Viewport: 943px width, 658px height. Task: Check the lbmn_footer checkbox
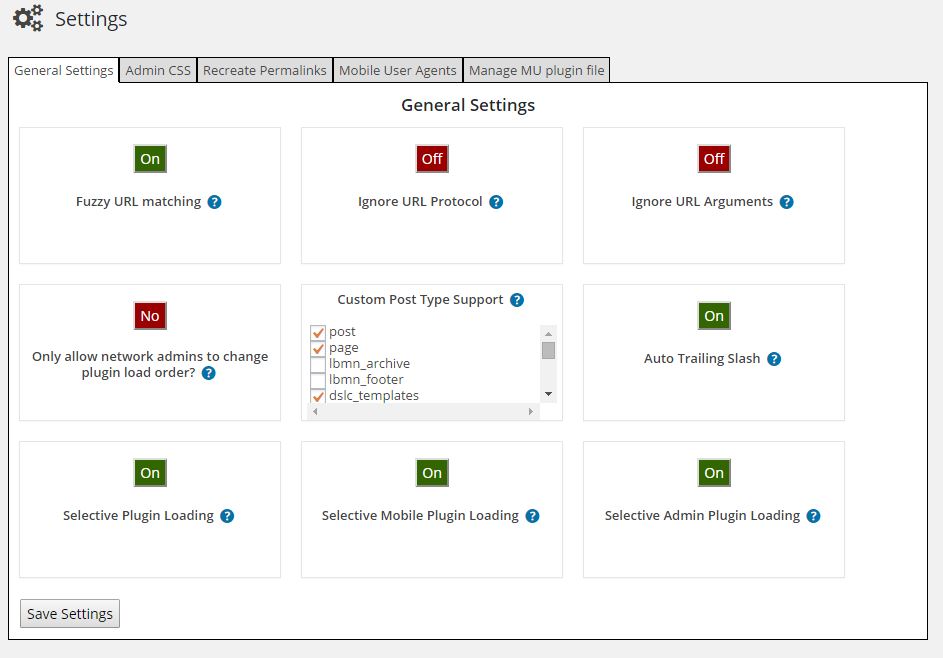(318, 380)
